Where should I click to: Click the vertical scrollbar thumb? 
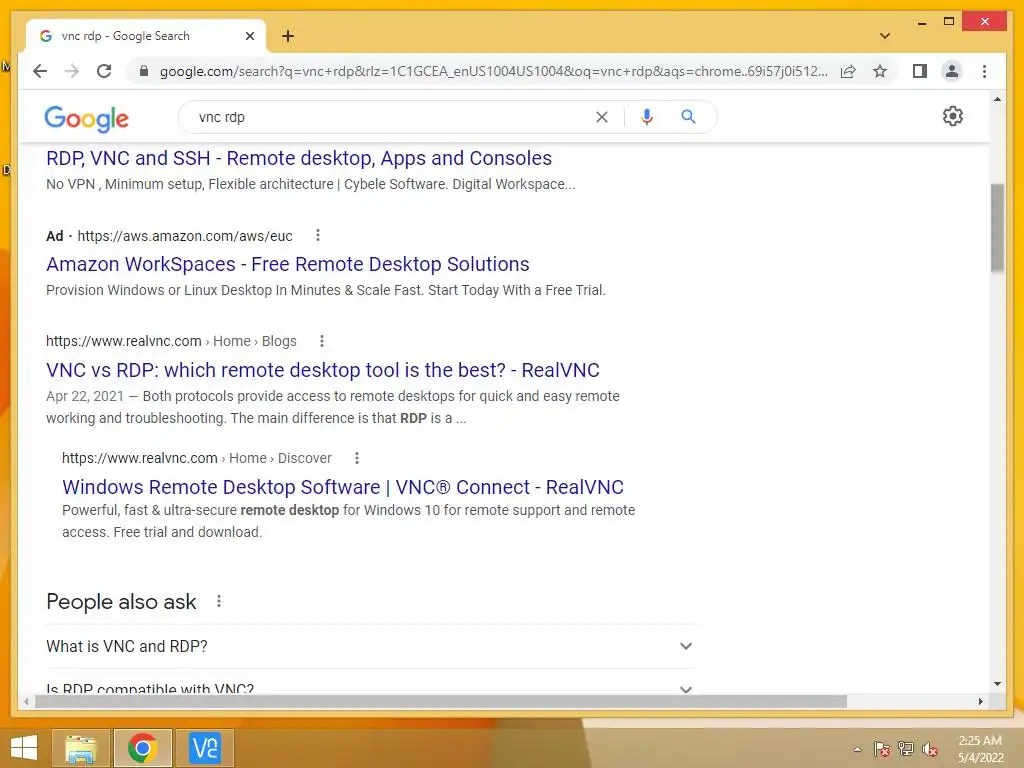(997, 227)
